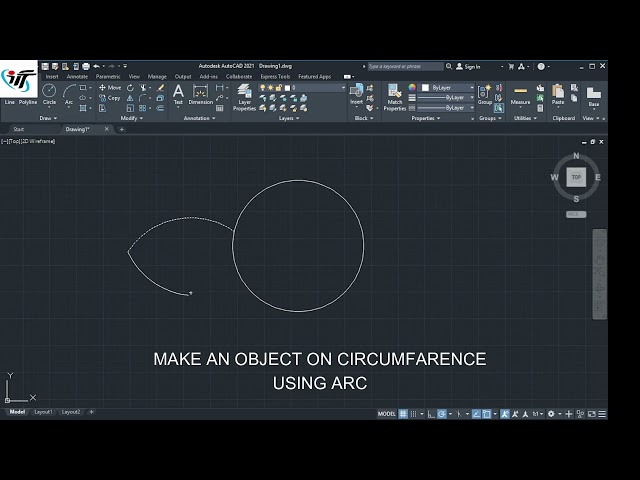Expand the Annotation panel
Image resolution: width=640 pixels, height=480 pixels.
(199, 118)
